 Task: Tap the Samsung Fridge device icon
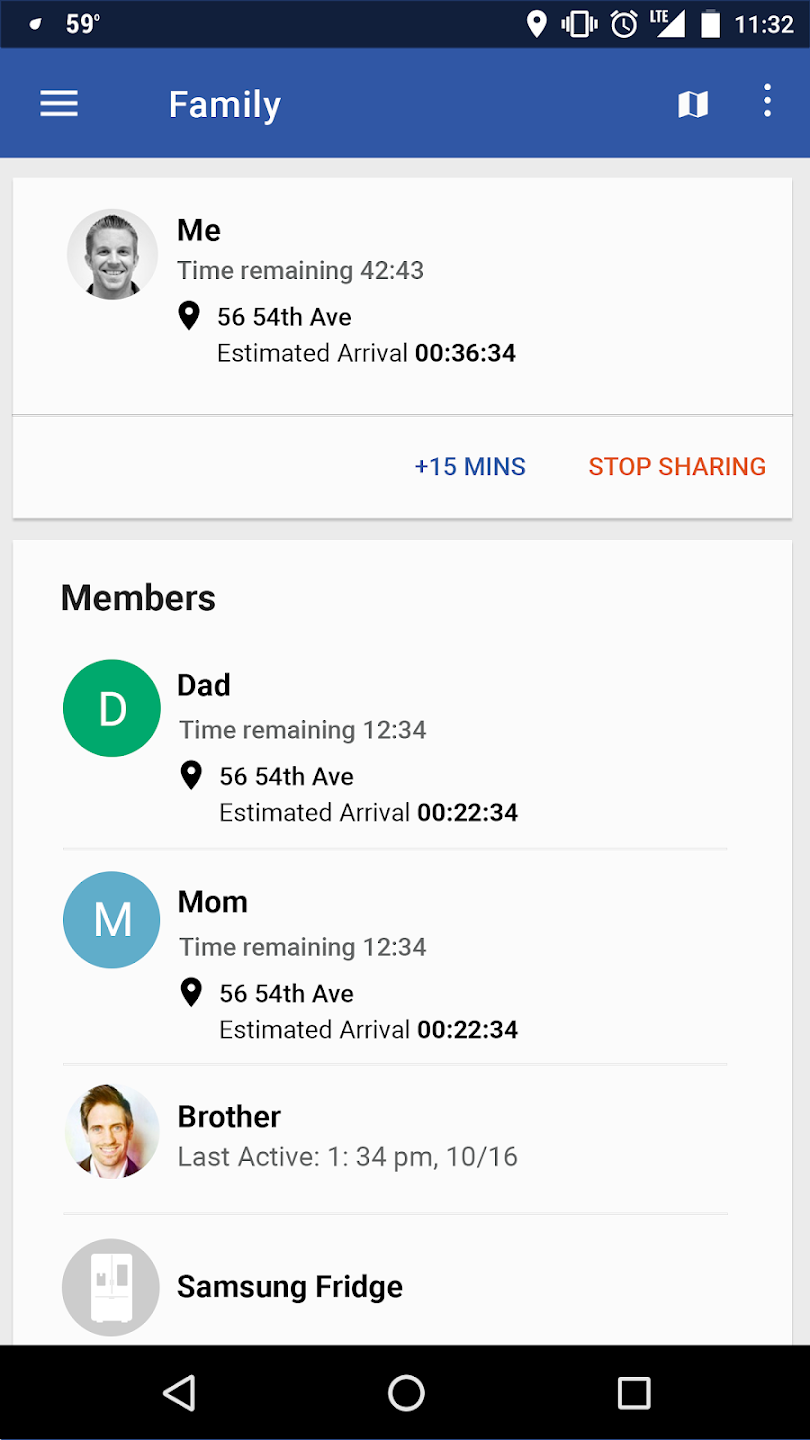click(112, 1288)
